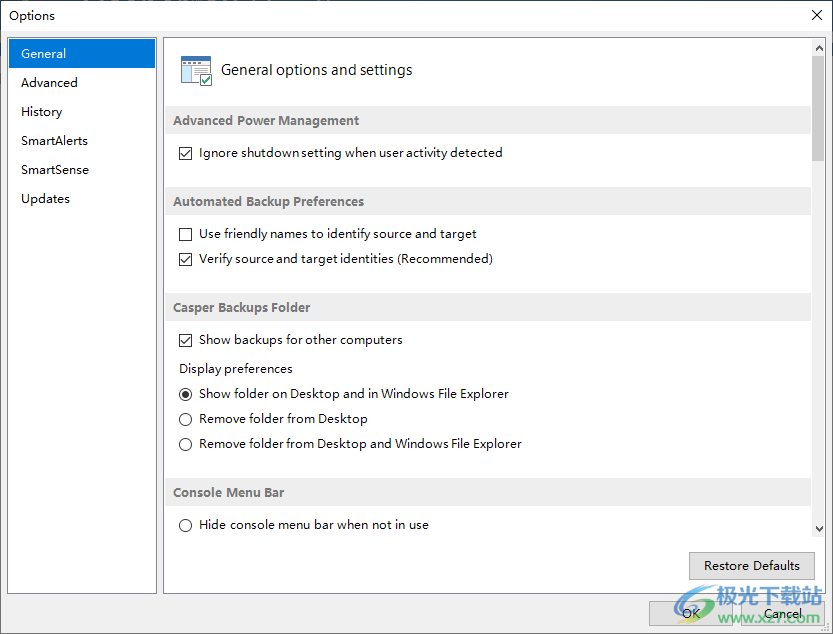
Task: Enable Use friendly names to identify source and target
Action: click(x=185, y=235)
